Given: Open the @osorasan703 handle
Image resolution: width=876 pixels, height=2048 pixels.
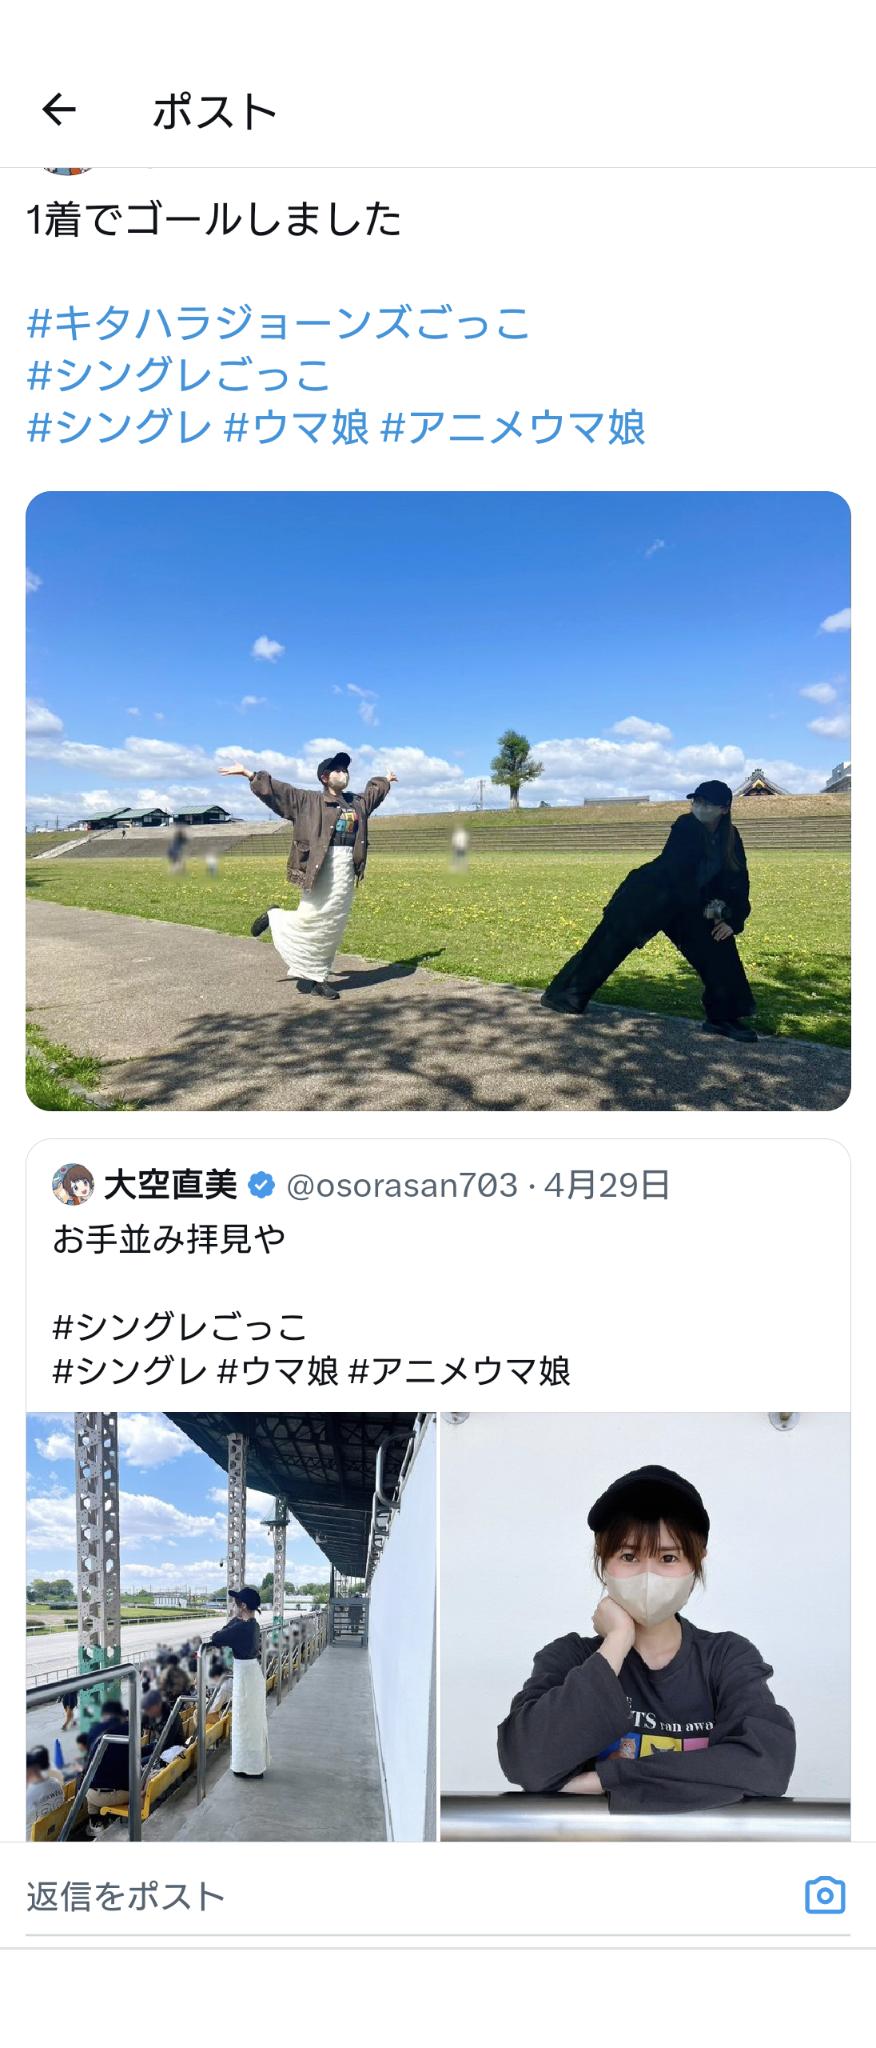Looking at the screenshot, I should click(x=402, y=1185).
